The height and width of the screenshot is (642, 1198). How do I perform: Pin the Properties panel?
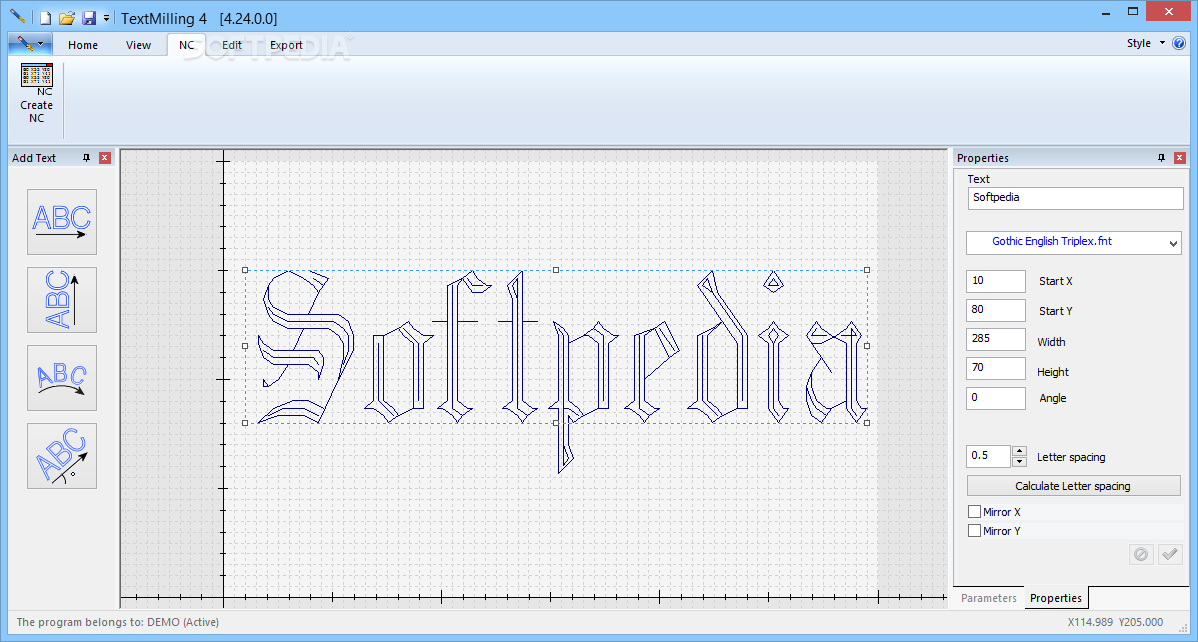[1161, 157]
